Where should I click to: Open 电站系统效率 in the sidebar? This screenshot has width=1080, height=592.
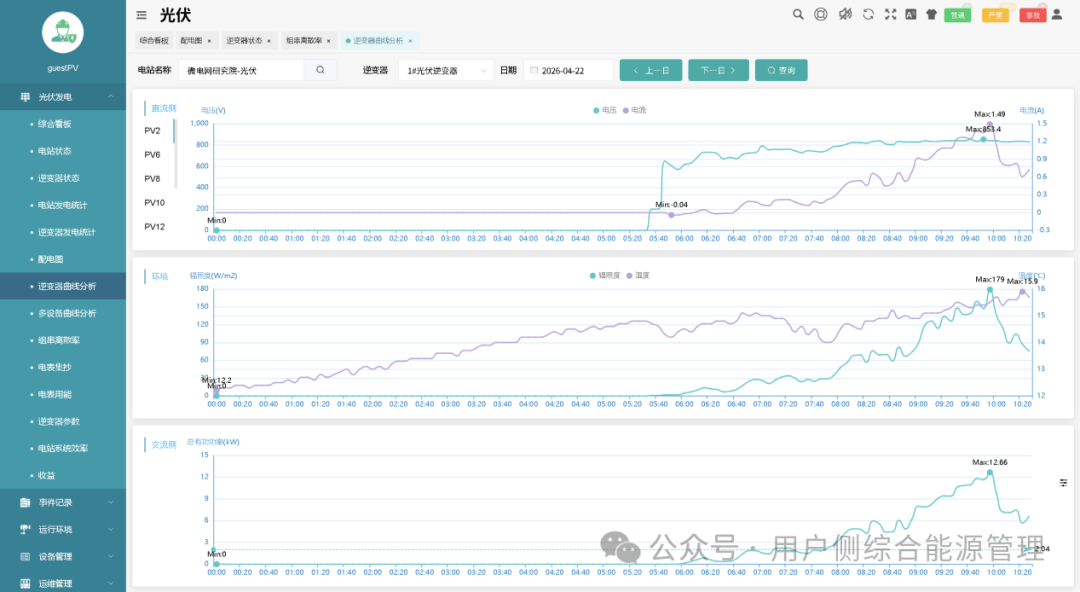tap(63, 448)
